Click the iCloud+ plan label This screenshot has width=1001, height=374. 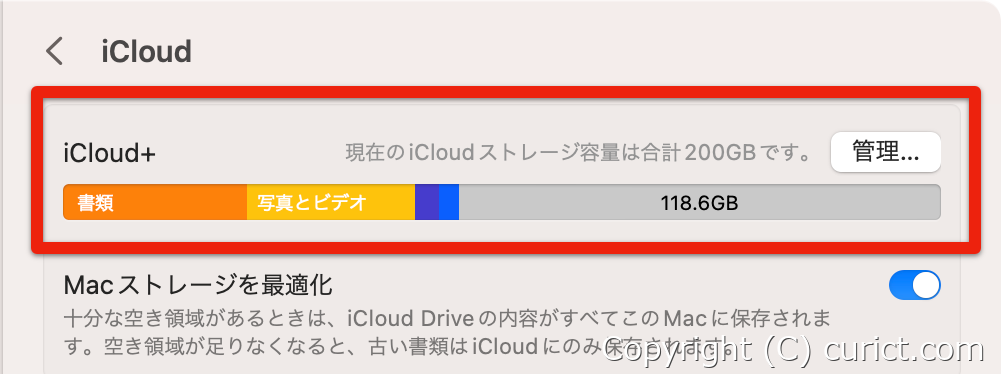110,153
